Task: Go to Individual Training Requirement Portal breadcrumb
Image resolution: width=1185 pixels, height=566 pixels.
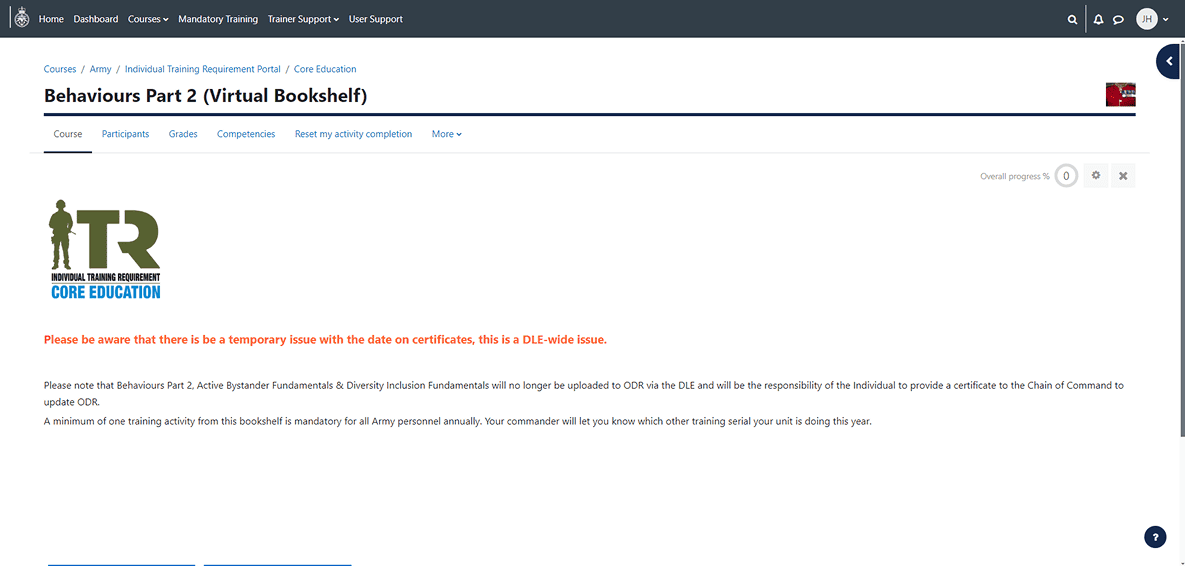Action: point(203,69)
